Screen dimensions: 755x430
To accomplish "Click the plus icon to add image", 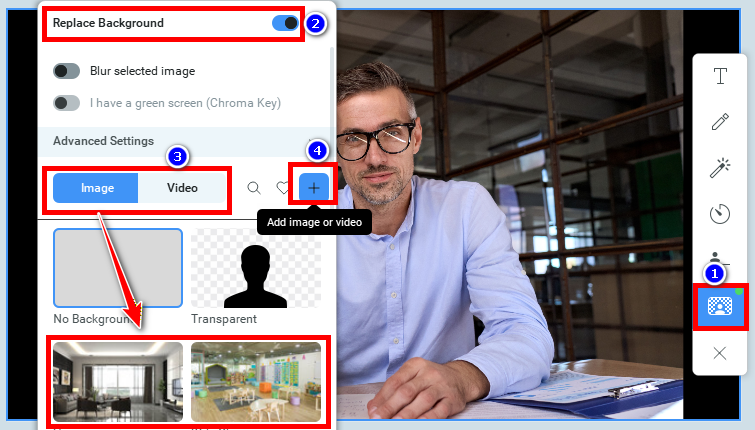I will click(x=314, y=188).
